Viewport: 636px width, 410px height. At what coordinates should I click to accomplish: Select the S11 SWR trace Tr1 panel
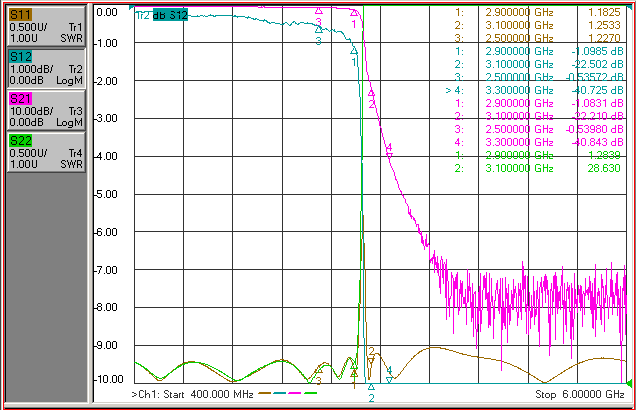point(46,26)
